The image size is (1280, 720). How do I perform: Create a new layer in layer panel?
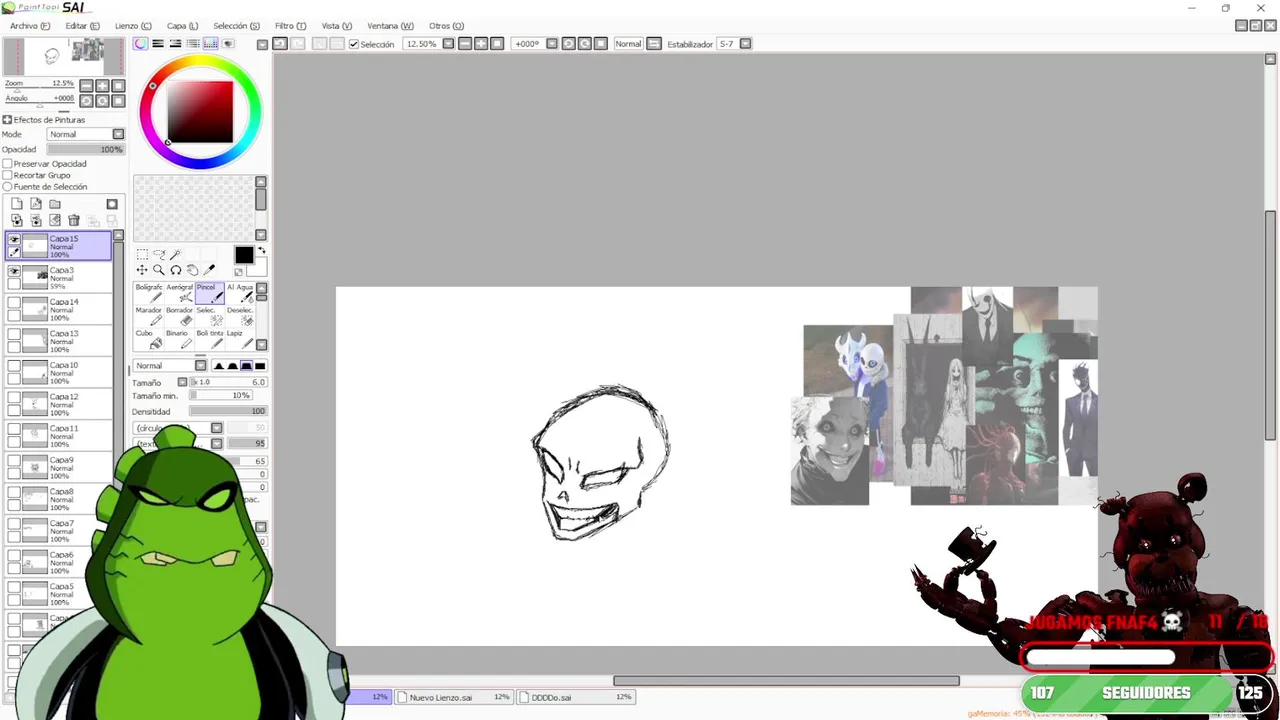pyautogui.click(x=17, y=204)
